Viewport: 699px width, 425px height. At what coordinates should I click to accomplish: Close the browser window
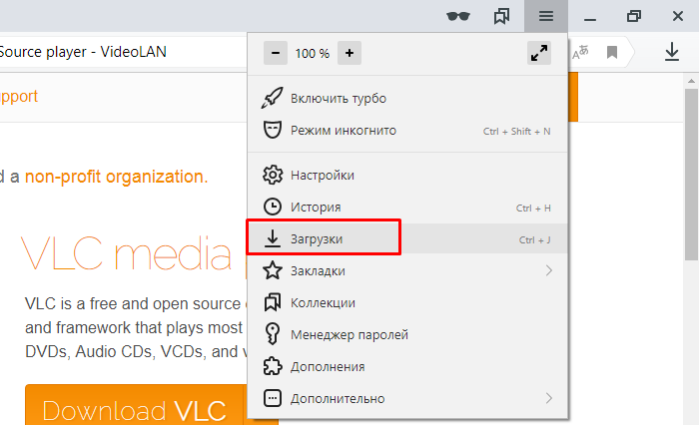[x=678, y=17]
